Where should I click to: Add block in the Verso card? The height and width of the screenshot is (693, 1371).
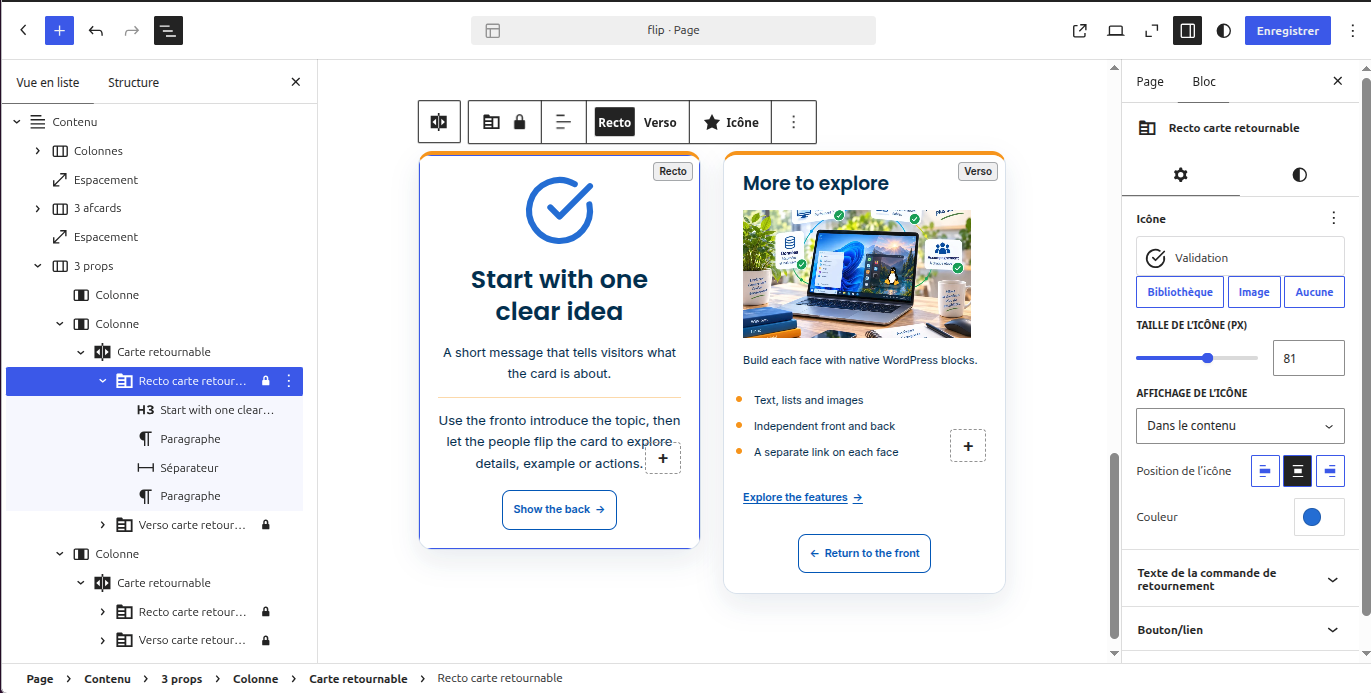[x=968, y=446]
